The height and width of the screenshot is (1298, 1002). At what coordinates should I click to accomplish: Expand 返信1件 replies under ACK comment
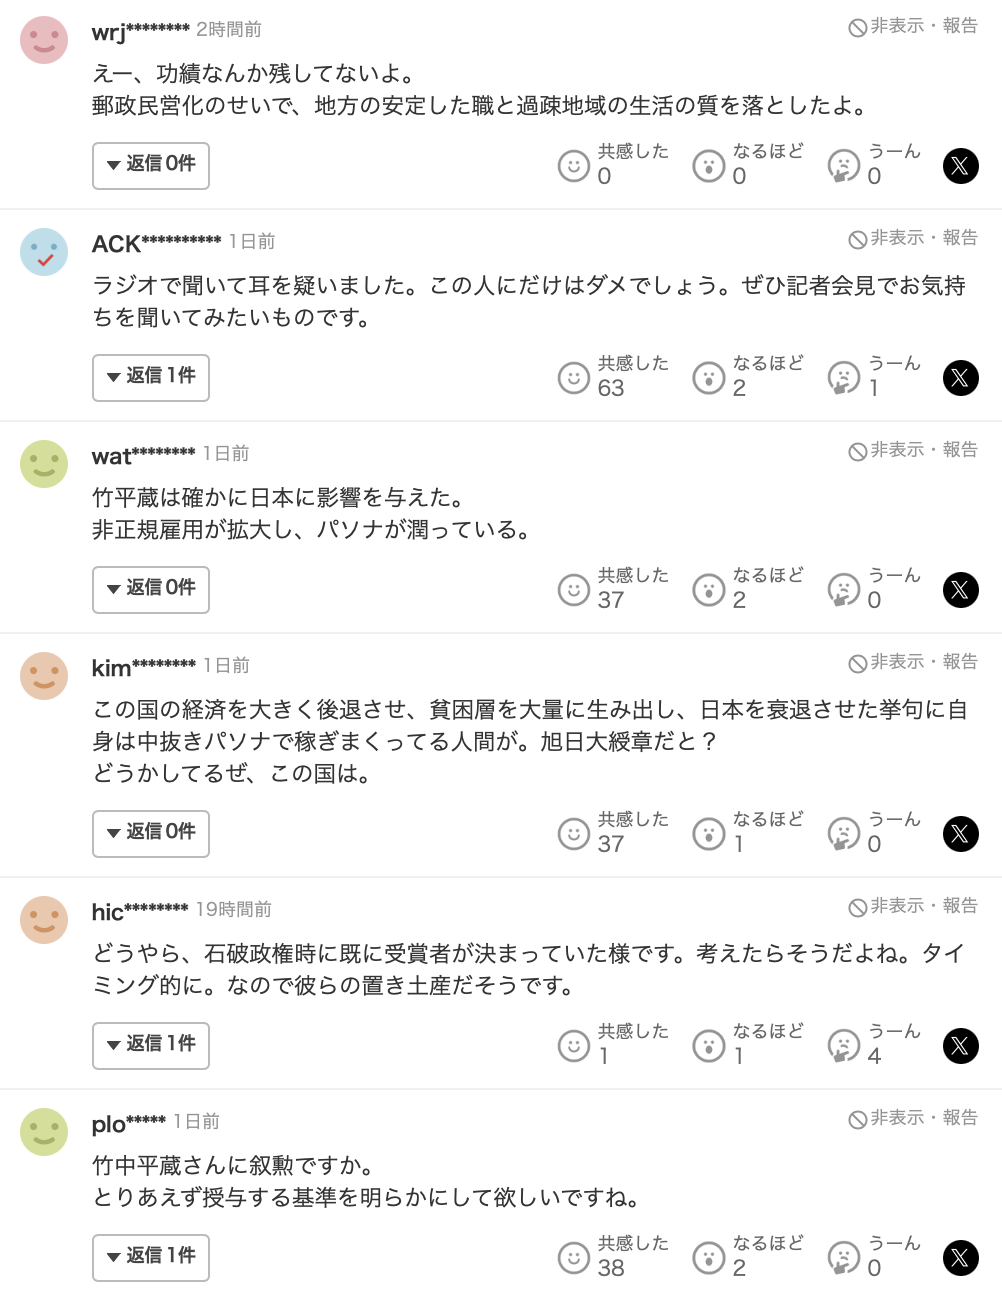coord(151,377)
